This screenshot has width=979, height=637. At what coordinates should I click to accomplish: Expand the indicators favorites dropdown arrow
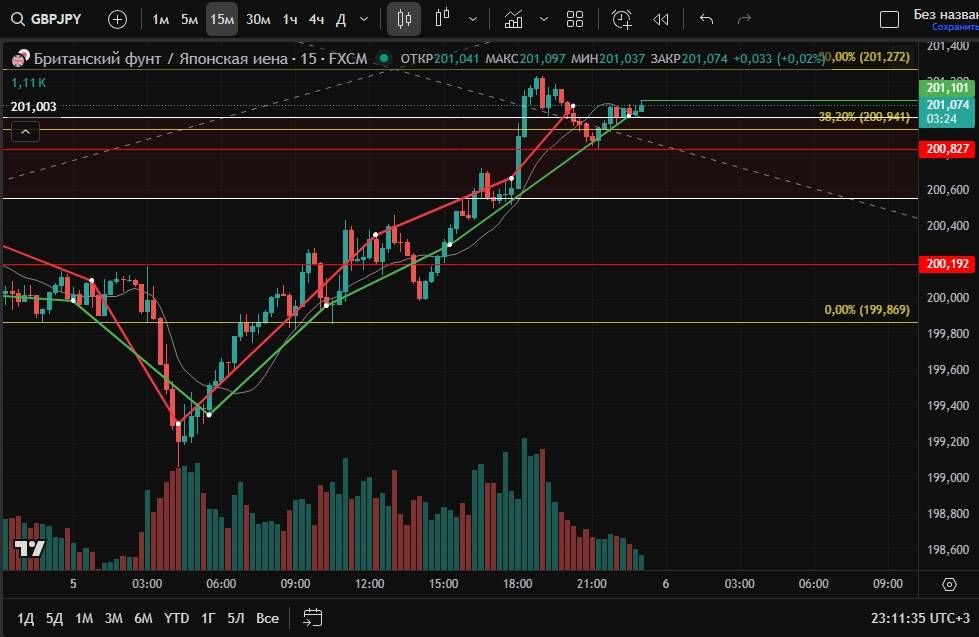[543, 19]
